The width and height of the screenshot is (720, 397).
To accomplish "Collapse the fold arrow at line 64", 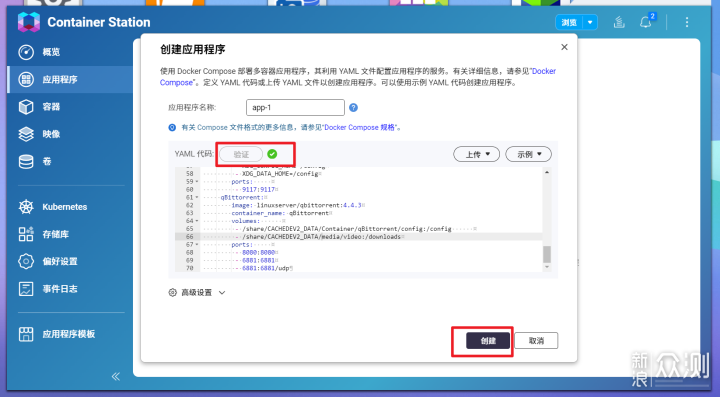I will pyautogui.click(x=197, y=221).
